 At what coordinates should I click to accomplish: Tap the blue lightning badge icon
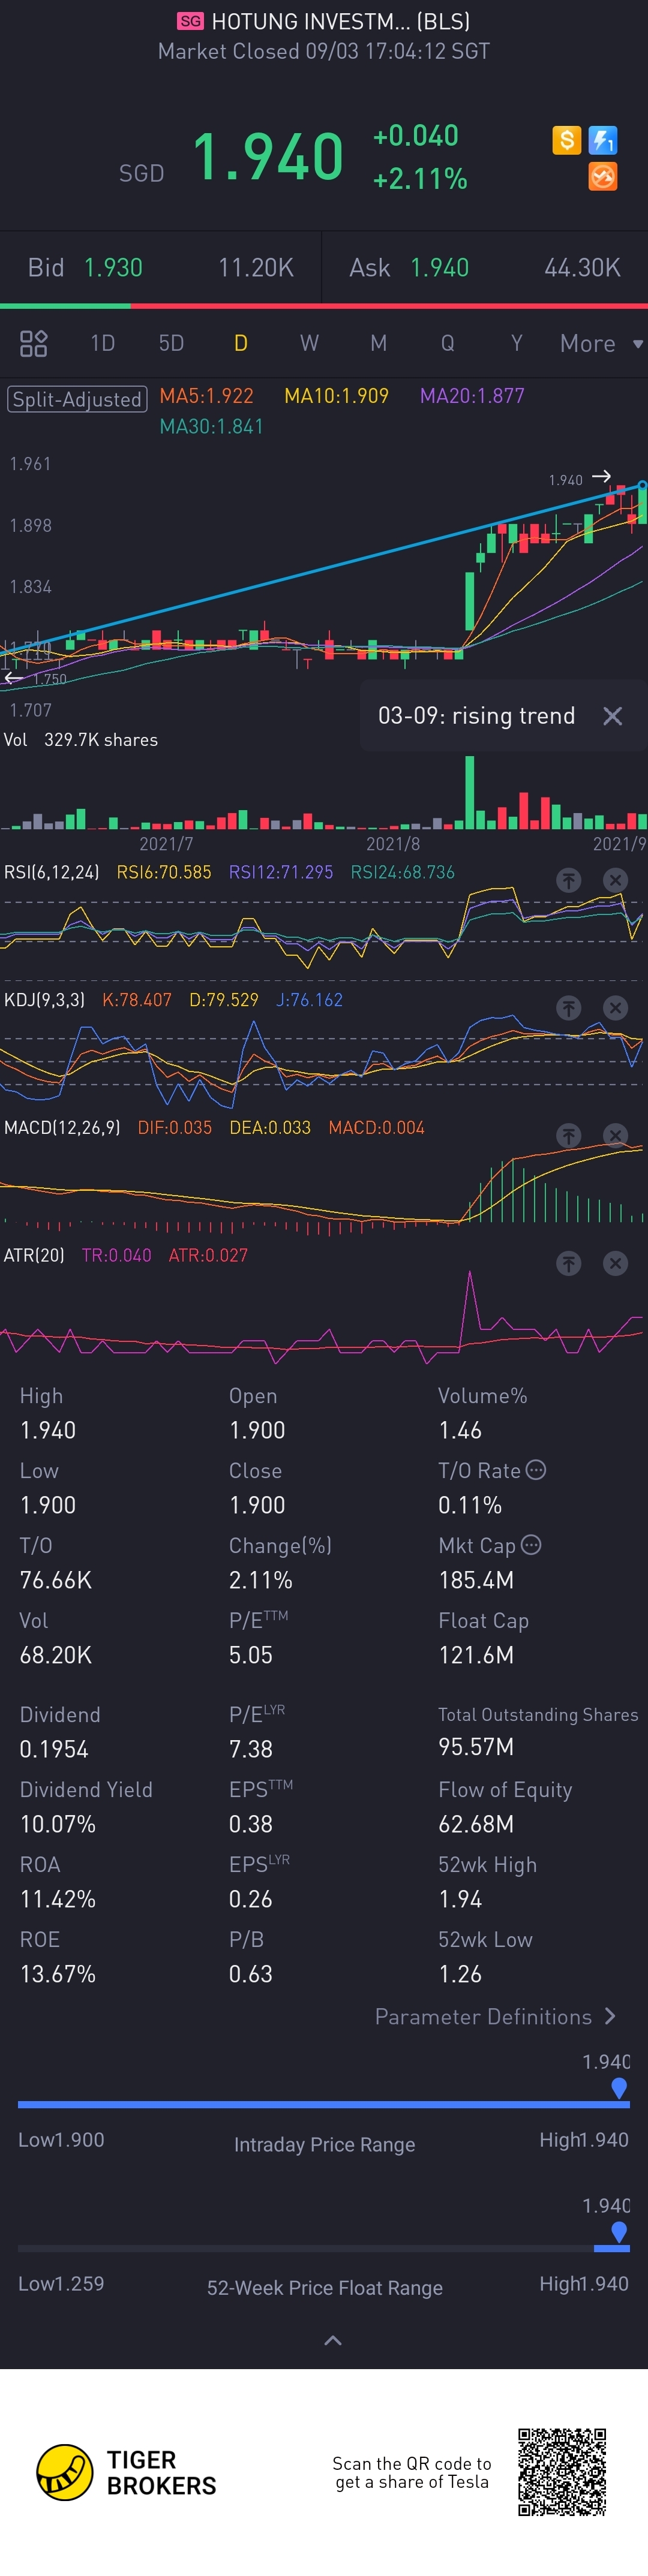tap(603, 140)
